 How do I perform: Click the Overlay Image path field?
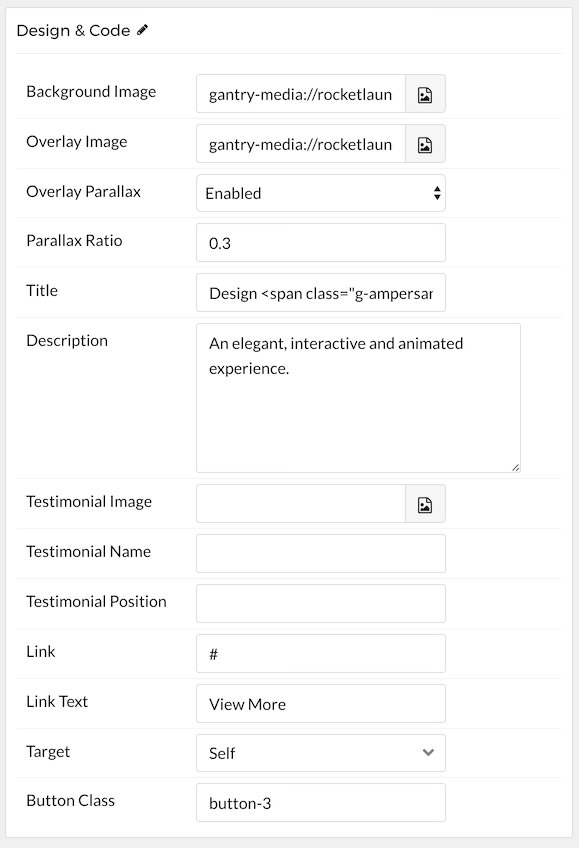pyautogui.click(x=301, y=144)
